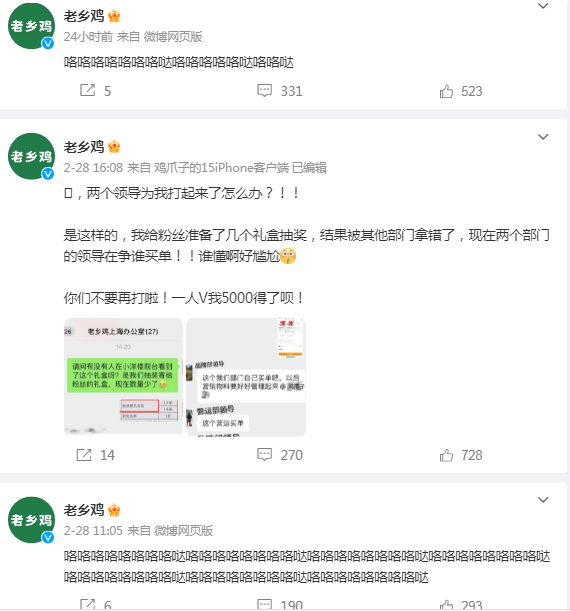Expand the options chevron of the 2-28 11:05 post

click(543, 500)
